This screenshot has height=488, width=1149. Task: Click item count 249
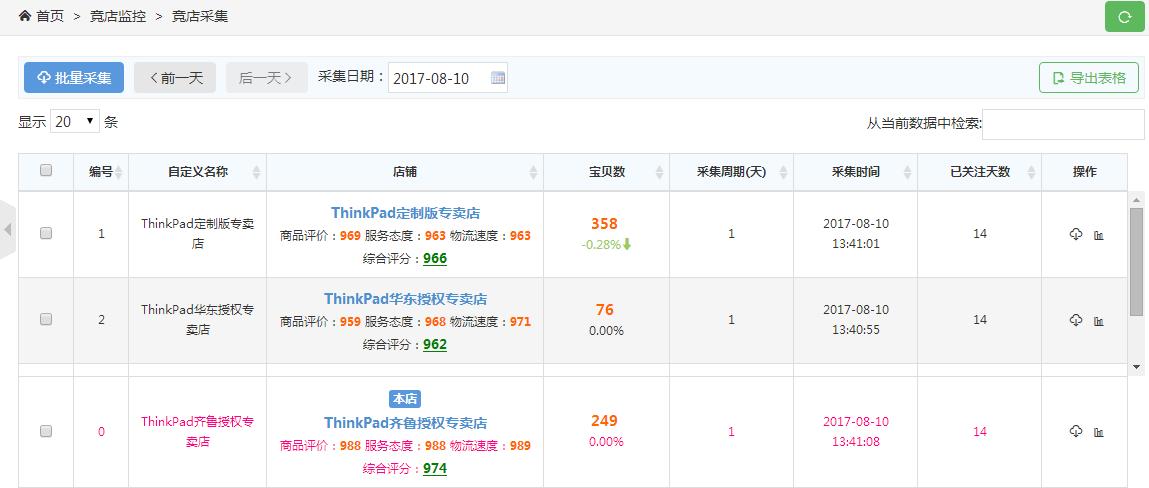click(x=605, y=421)
